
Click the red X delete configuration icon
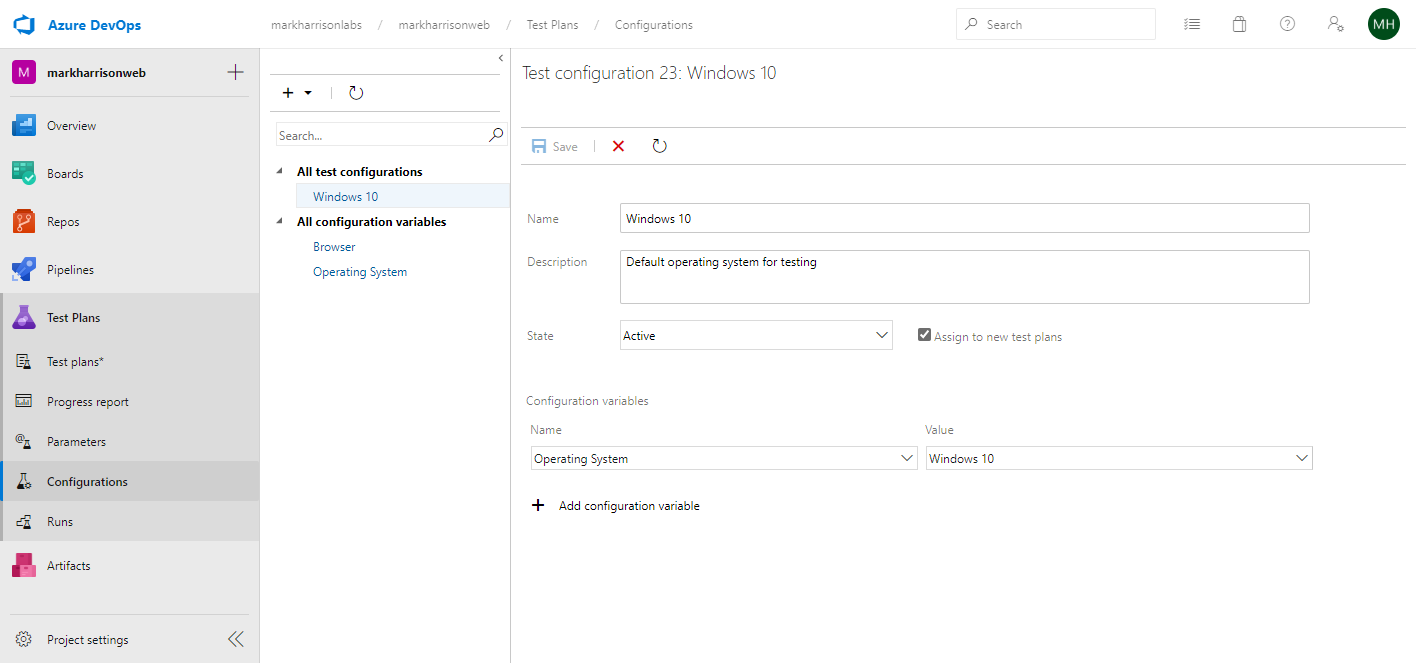618,146
